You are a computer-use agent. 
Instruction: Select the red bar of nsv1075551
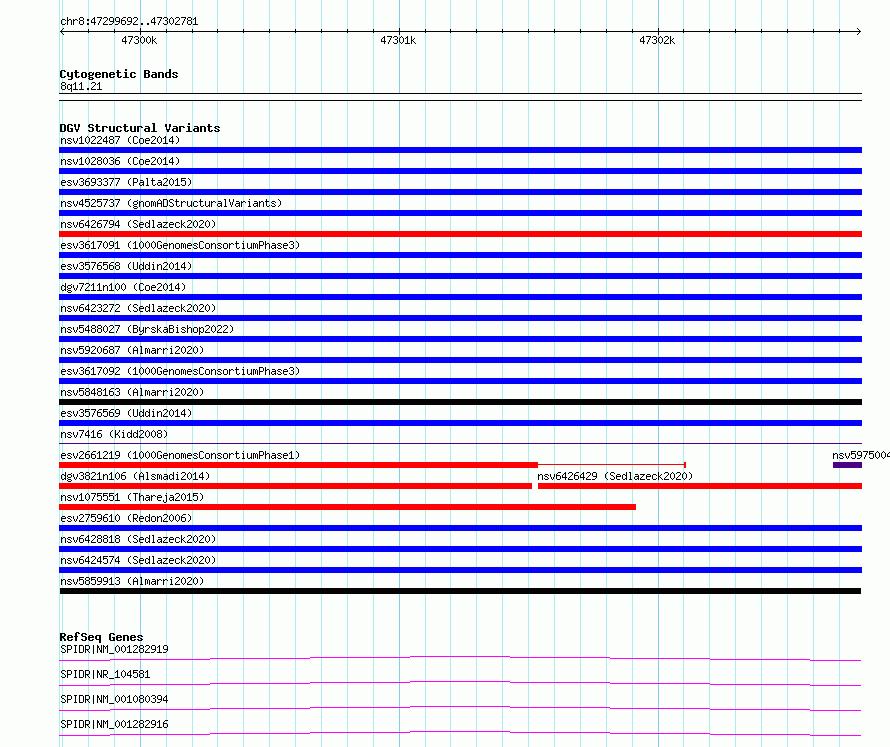[x=347, y=507]
